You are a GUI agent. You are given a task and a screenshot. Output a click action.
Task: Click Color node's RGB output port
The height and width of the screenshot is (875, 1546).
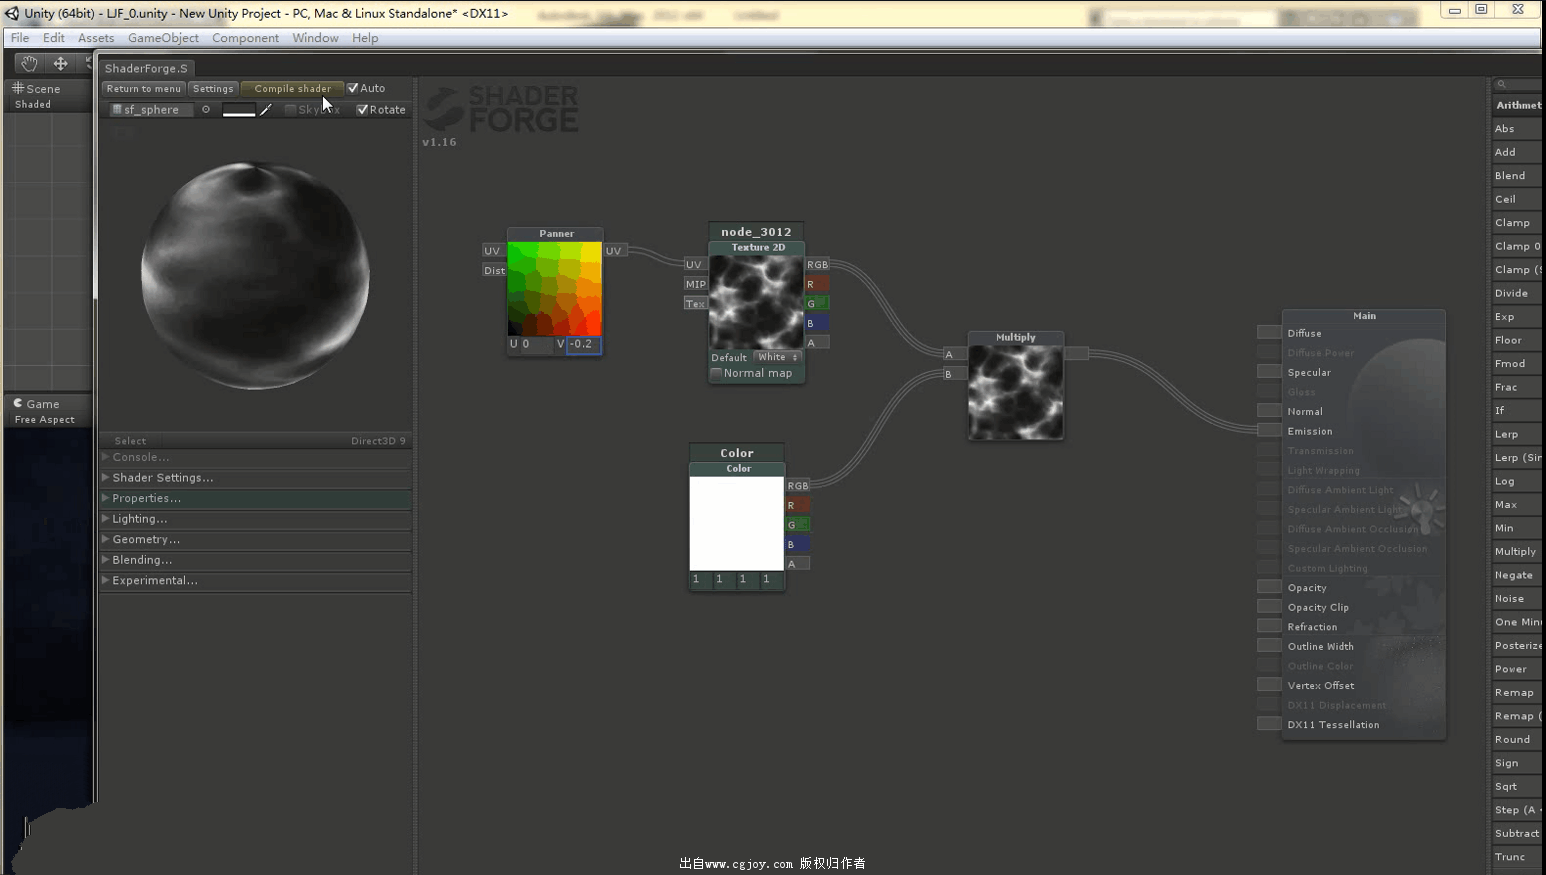[797, 486]
